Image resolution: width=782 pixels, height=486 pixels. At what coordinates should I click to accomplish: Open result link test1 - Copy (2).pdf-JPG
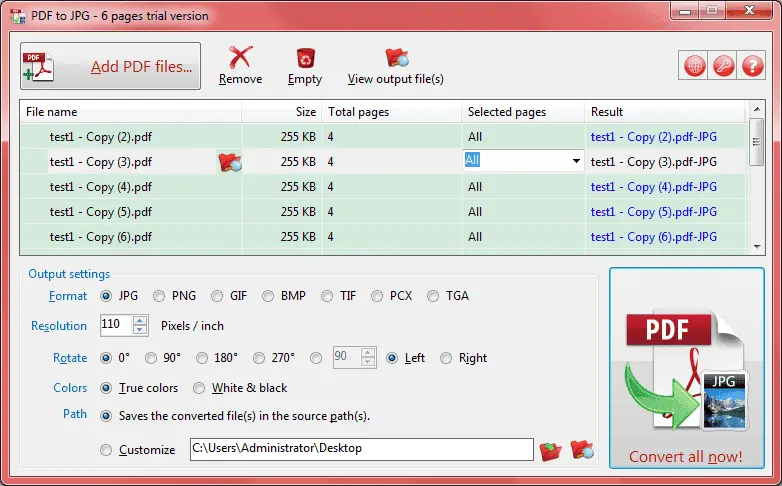[654, 137]
